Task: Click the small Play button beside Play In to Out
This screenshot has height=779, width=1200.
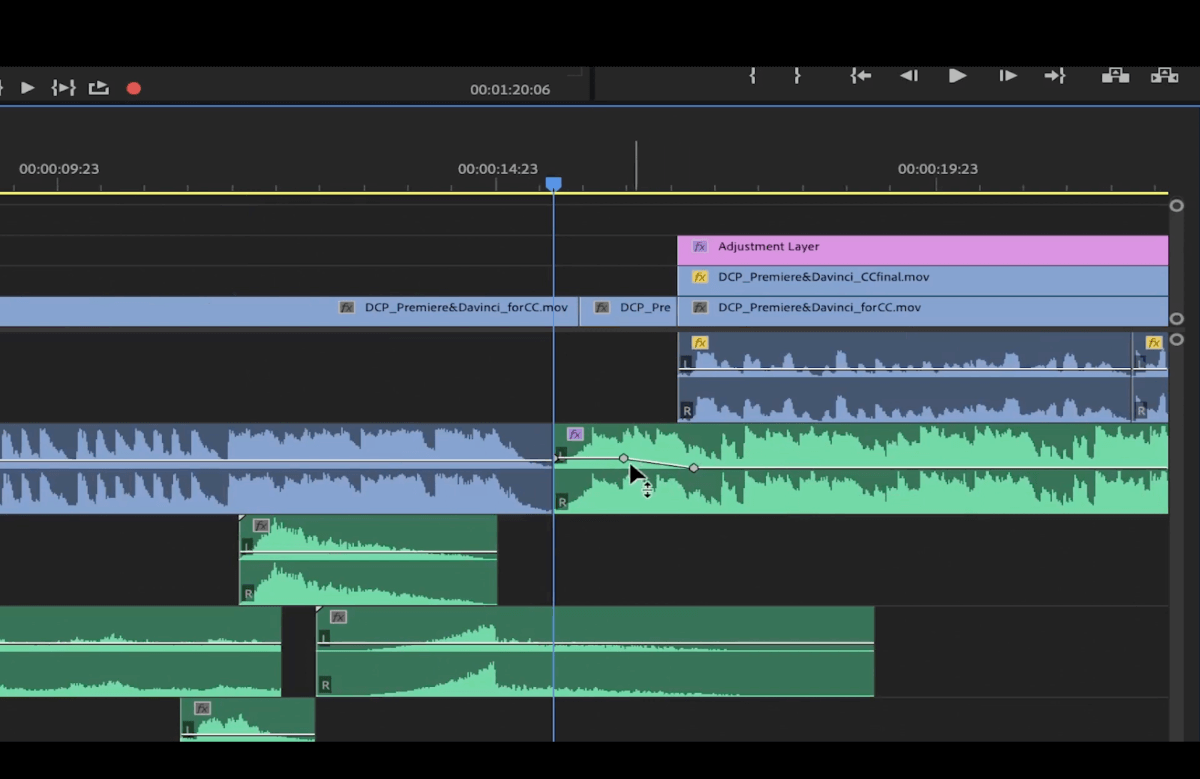Action: (x=28, y=88)
